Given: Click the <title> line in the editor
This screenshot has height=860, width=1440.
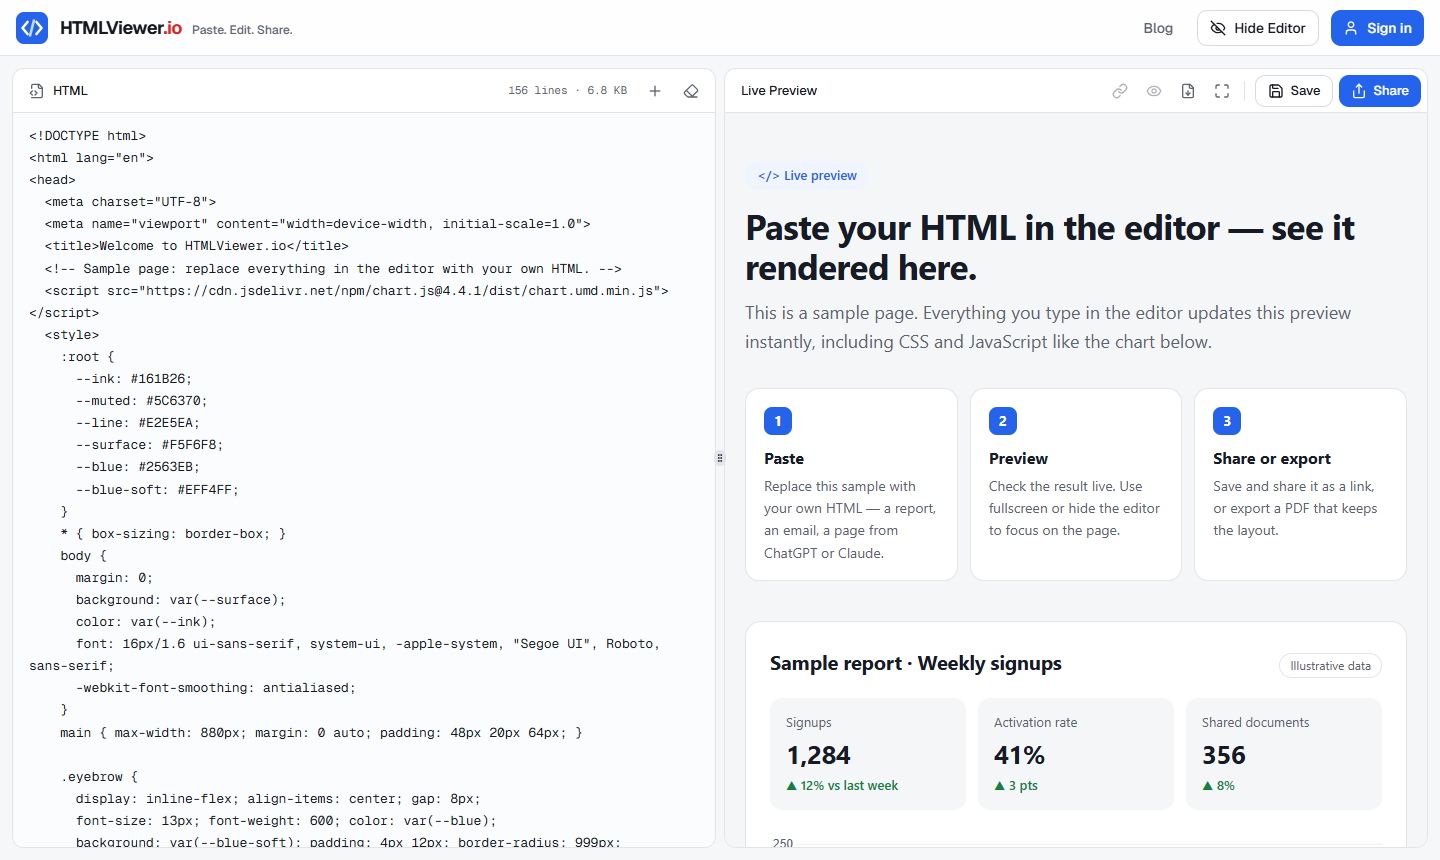Looking at the screenshot, I should [x=197, y=246].
